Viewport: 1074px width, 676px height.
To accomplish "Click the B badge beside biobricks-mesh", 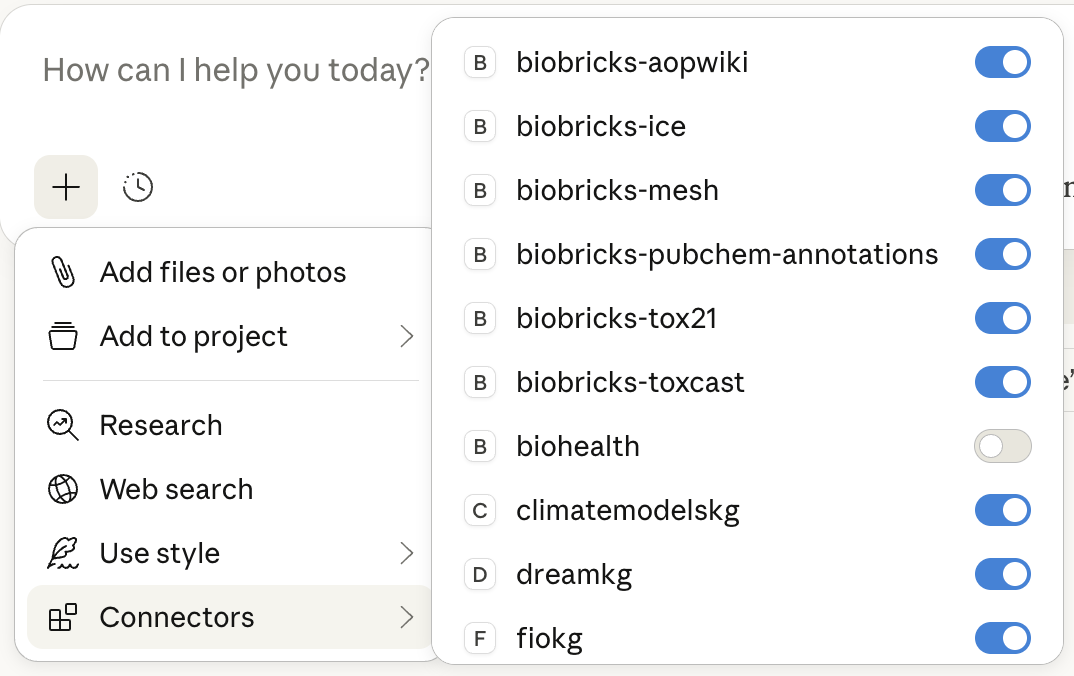I will click(480, 190).
